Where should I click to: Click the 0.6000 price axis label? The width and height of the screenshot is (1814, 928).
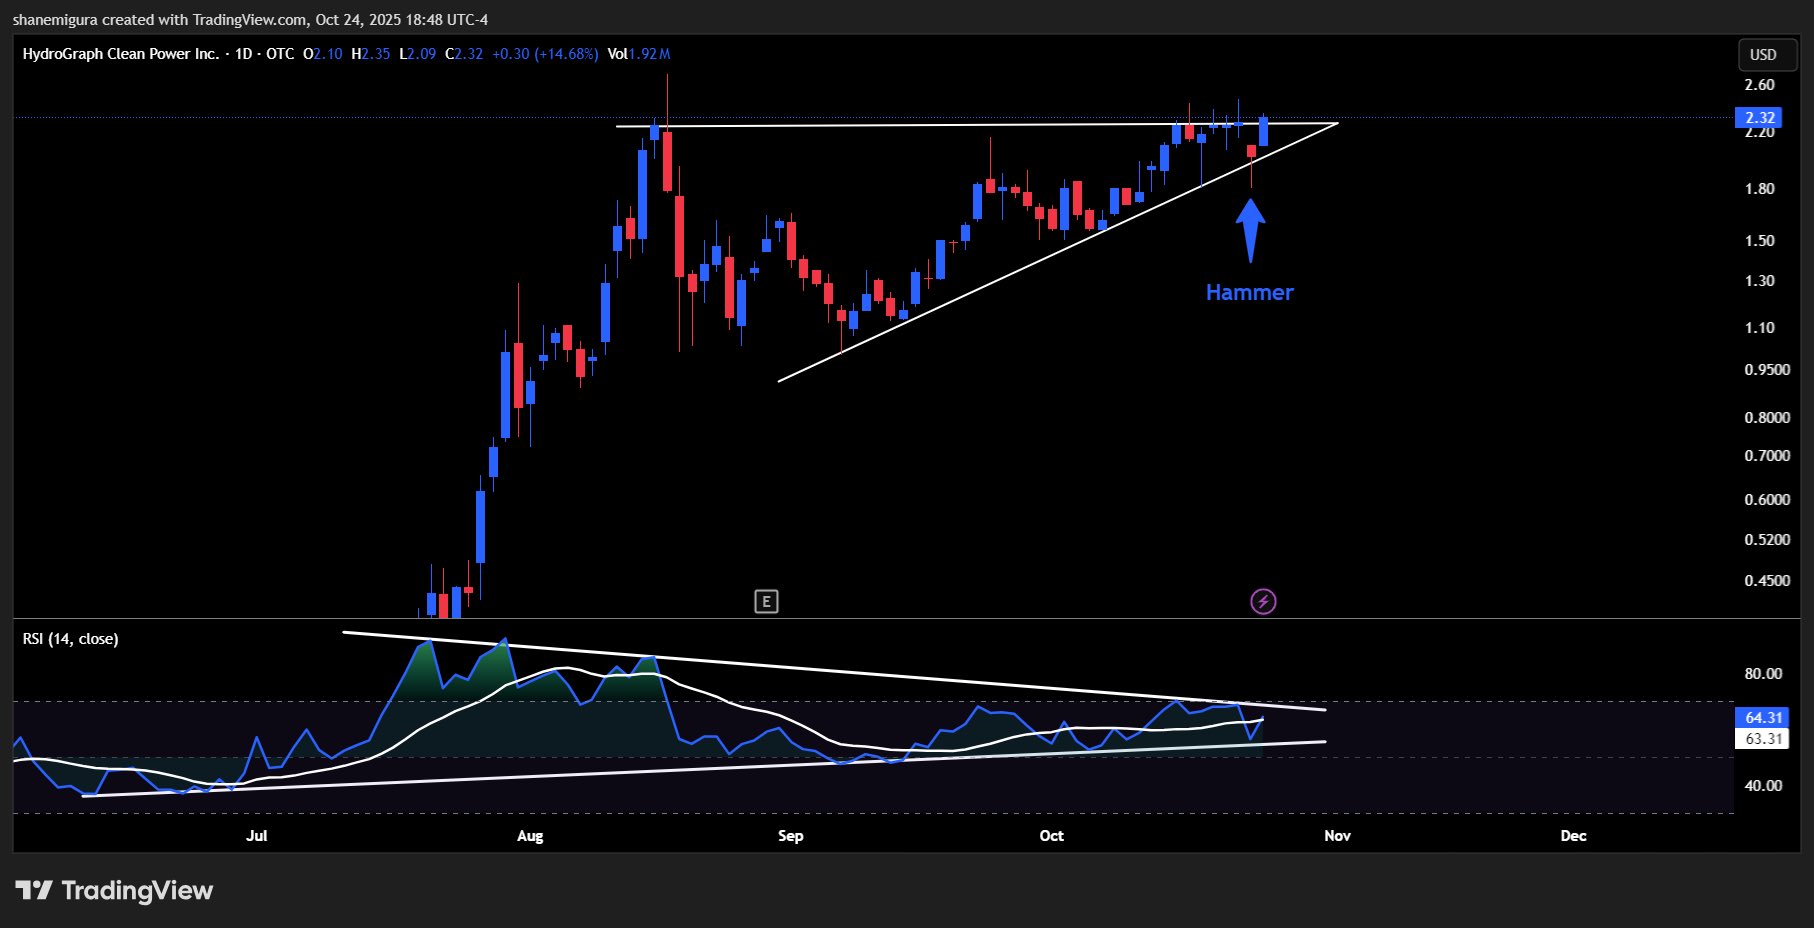pos(1767,500)
